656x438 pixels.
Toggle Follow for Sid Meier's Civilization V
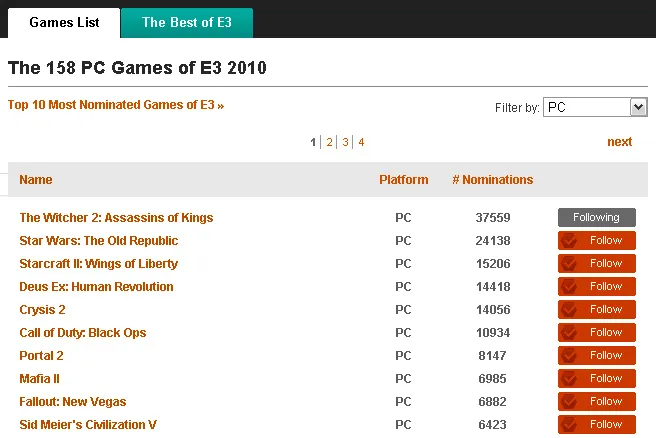point(596,425)
